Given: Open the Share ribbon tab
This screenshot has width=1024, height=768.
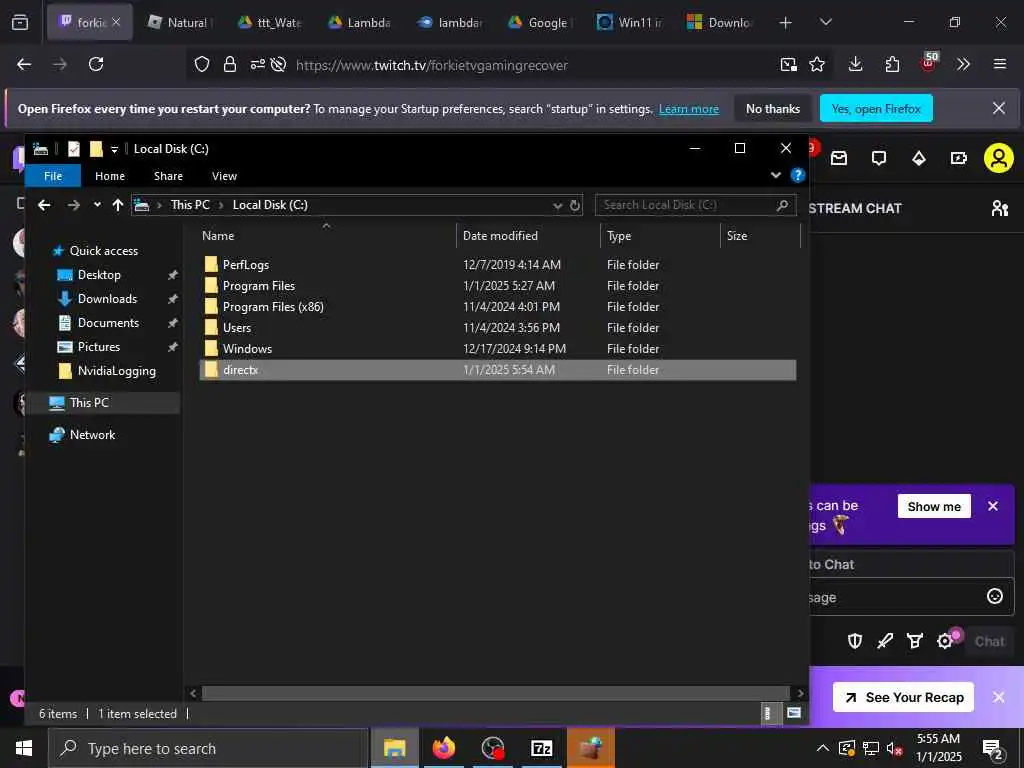Looking at the screenshot, I should click(168, 176).
